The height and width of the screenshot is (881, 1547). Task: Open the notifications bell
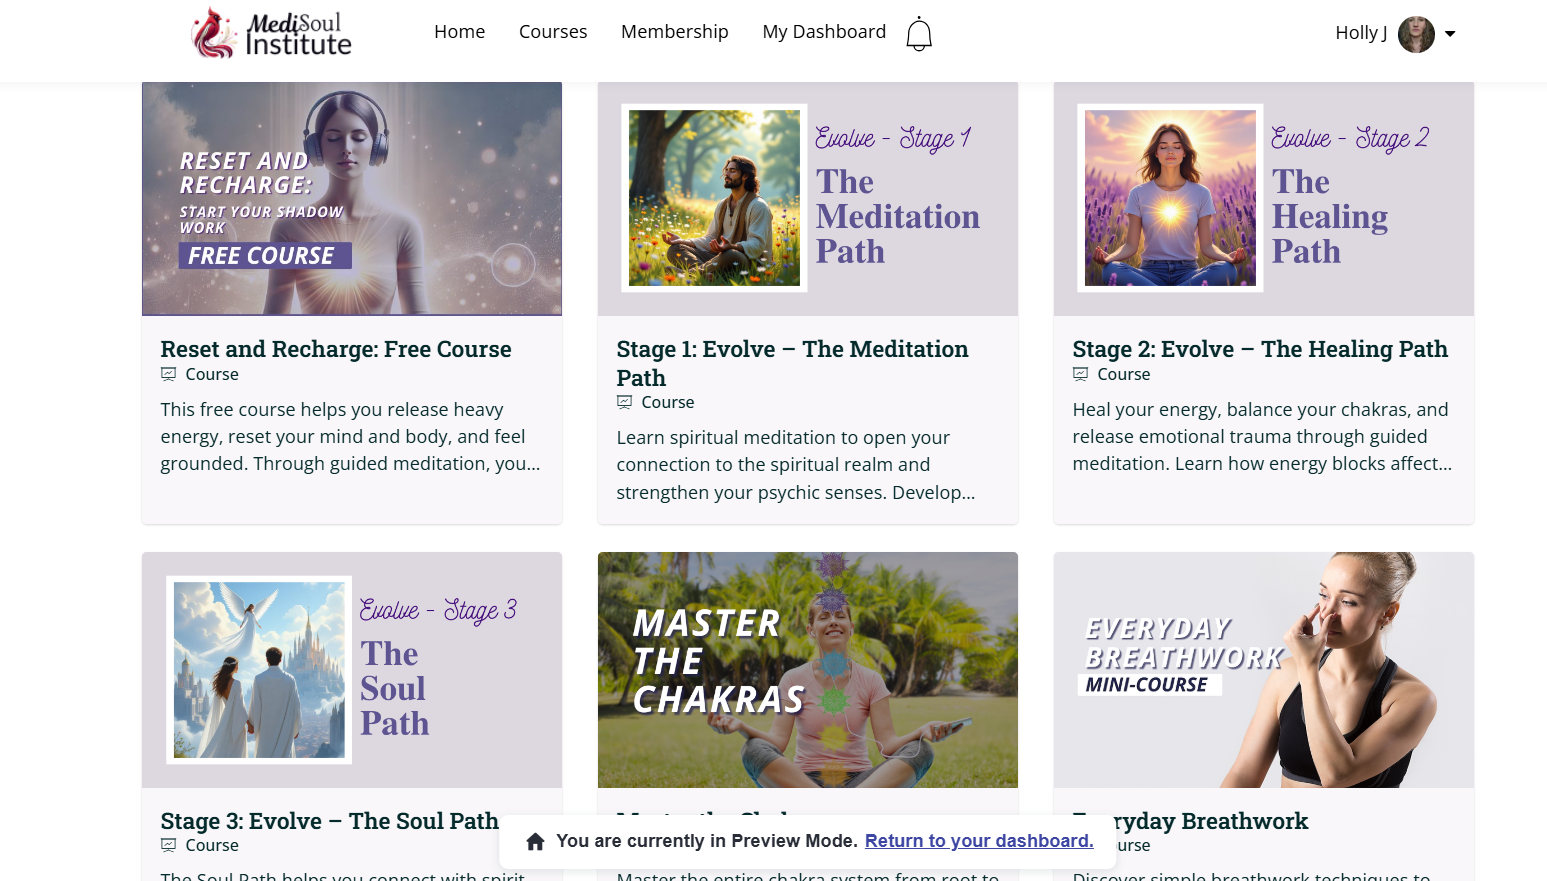point(918,34)
